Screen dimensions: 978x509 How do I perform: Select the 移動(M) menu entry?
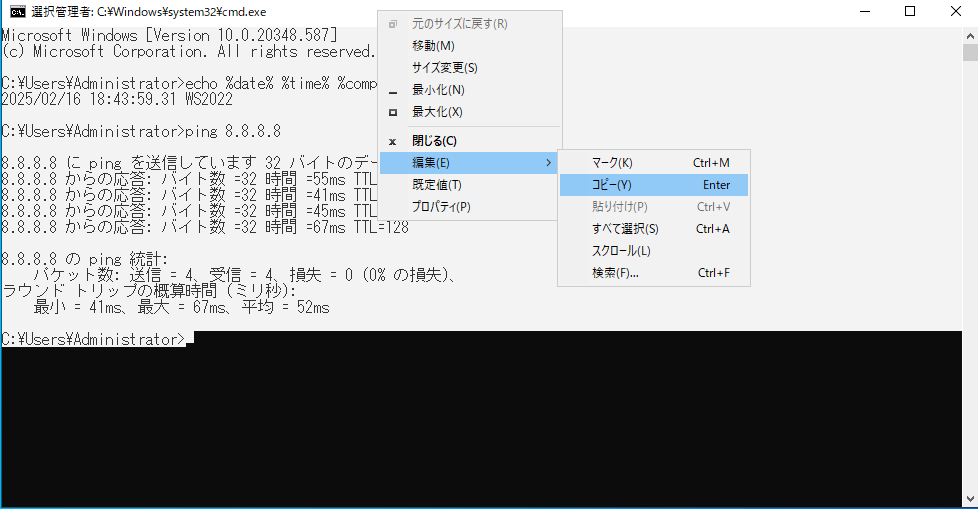(x=433, y=46)
